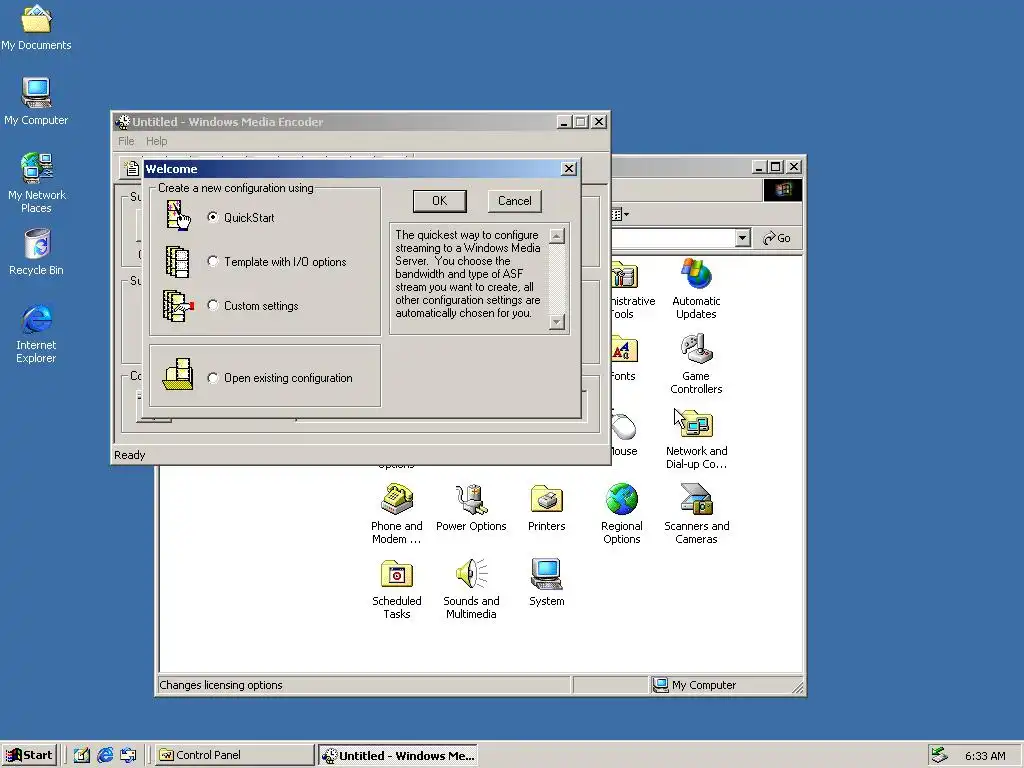Click the description box scroll-down arrow
This screenshot has width=1024, height=768.
[x=557, y=322]
